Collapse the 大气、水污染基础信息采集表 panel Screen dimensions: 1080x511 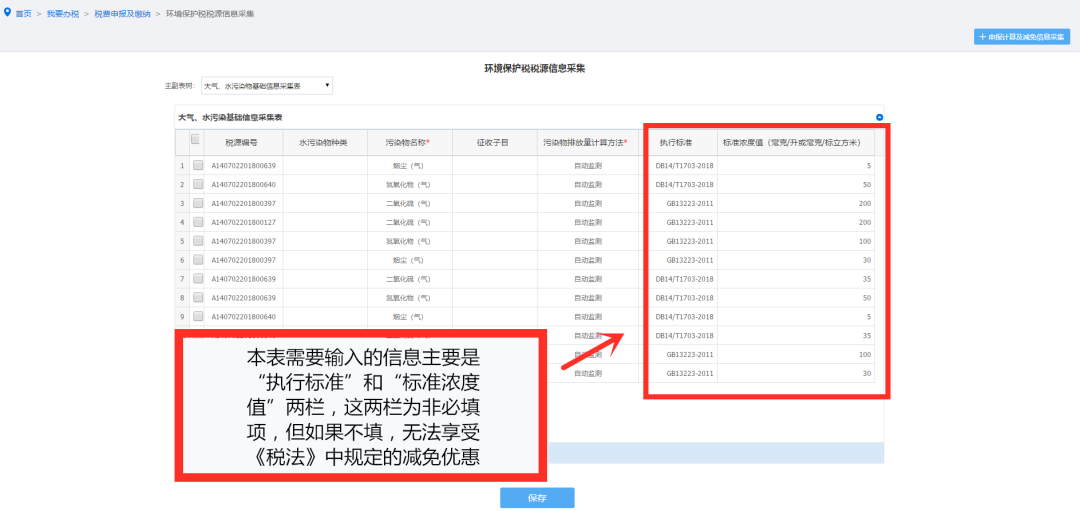[880, 118]
